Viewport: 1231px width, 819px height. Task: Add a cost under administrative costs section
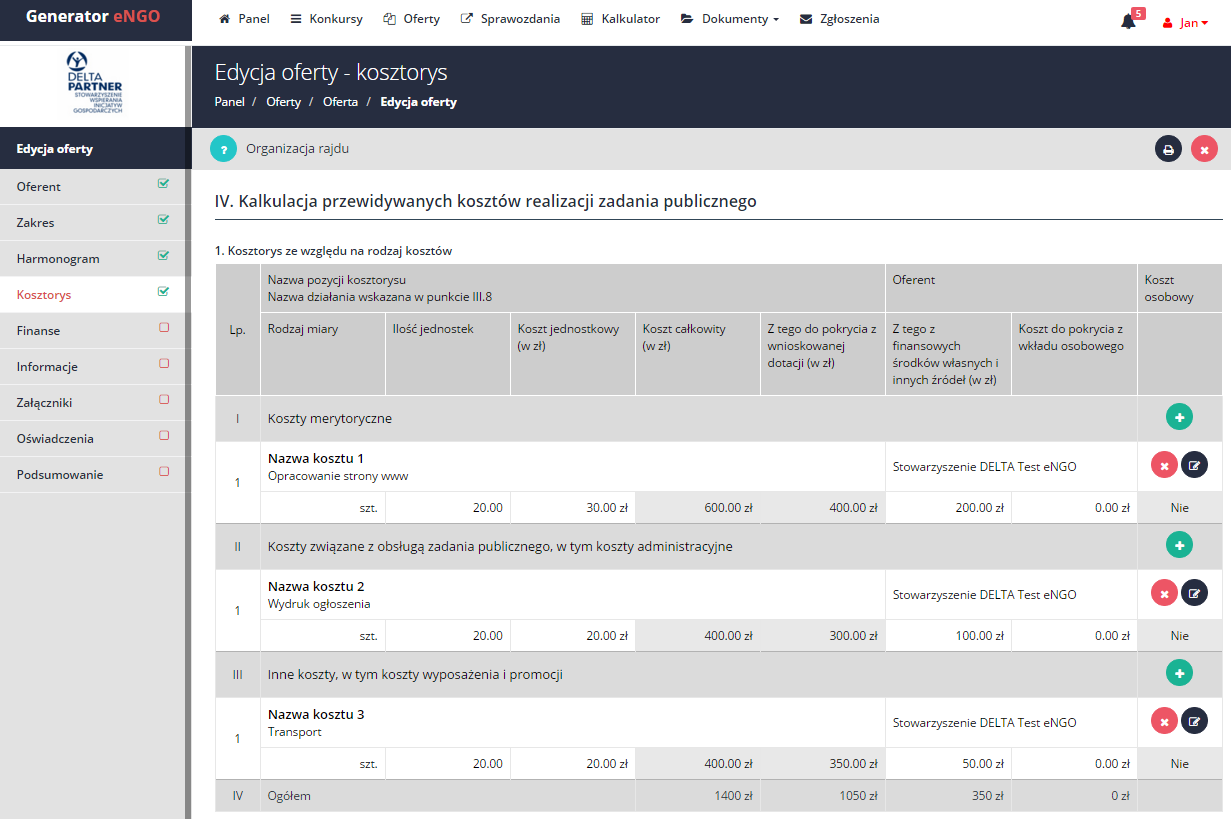(1179, 545)
